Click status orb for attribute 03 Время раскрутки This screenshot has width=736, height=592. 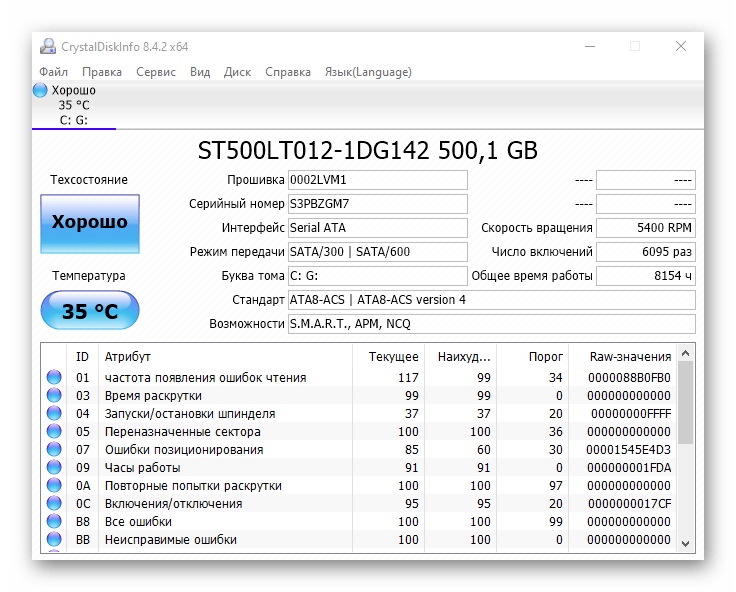click(54, 395)
